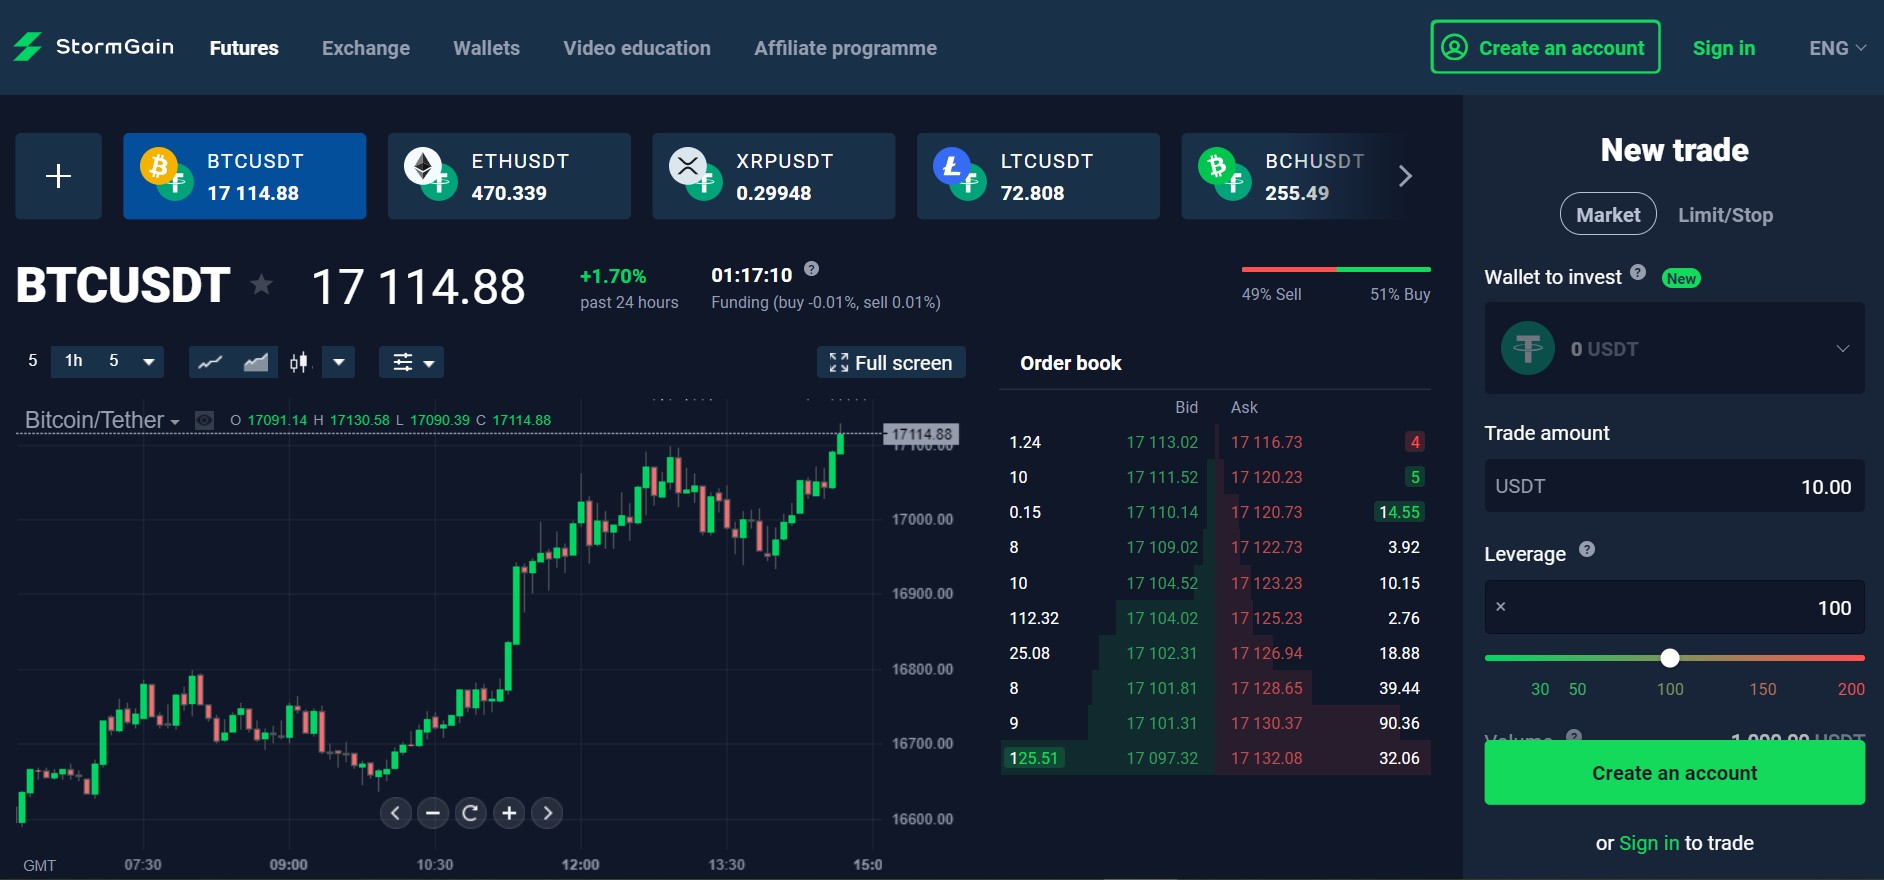Toggle Bitcoin/Tether series visibility eye

point(204,420)
